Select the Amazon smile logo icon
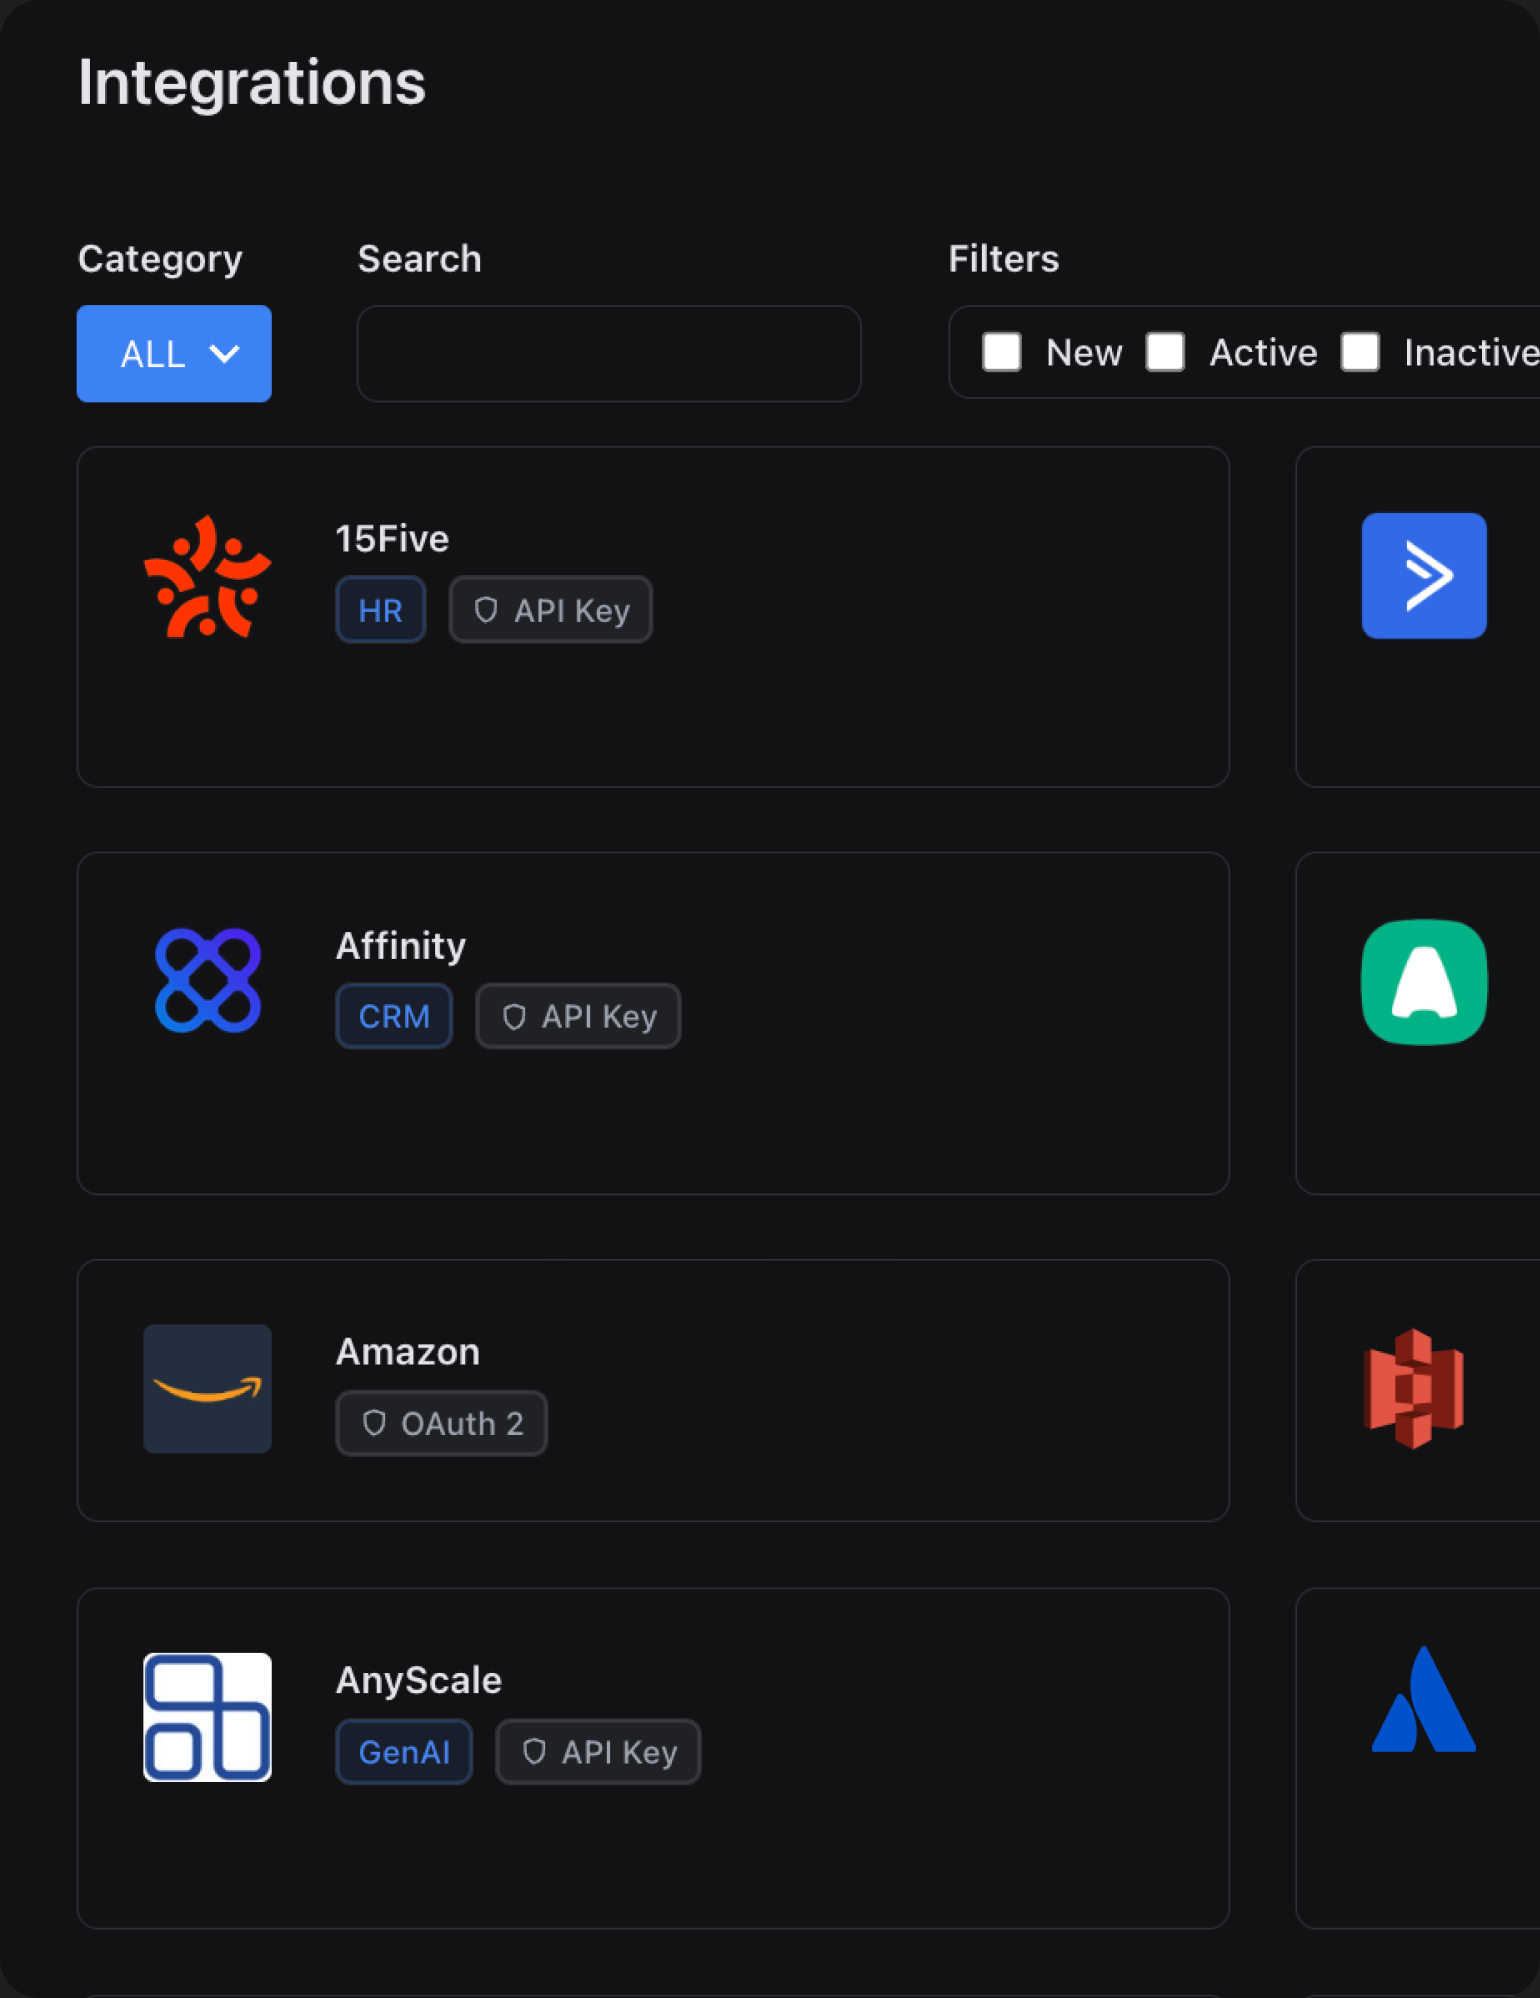The height and width of the screenshot is (1998, 1540). click(x=207, y=1388)
